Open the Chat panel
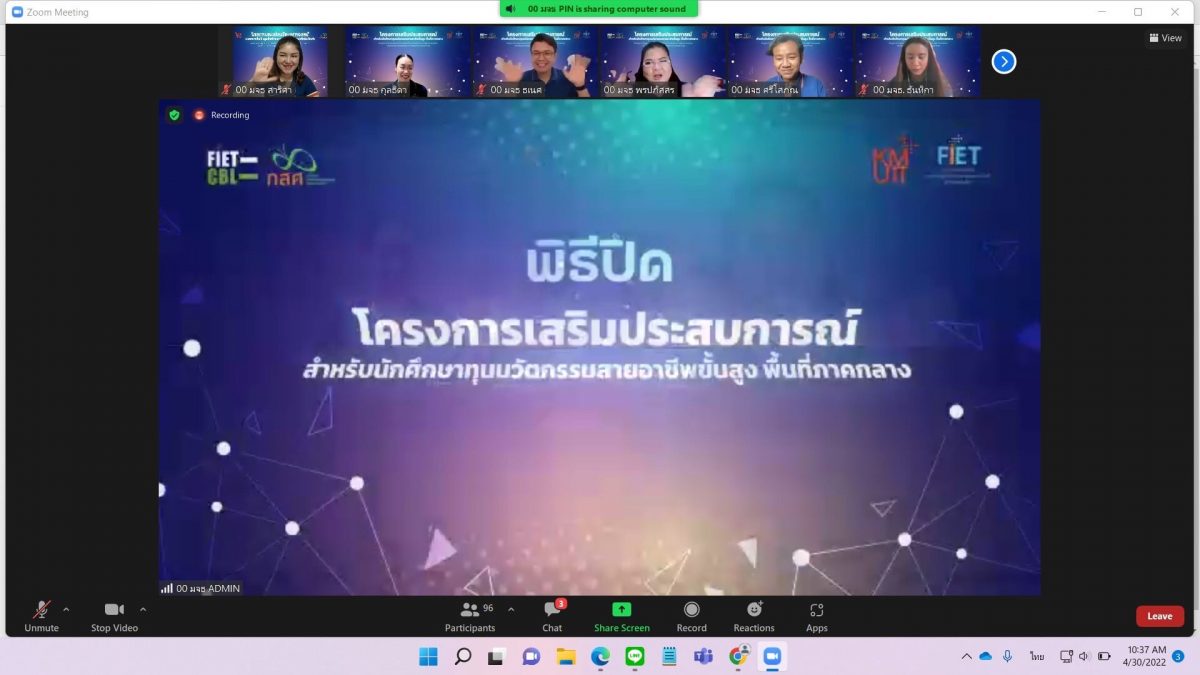1200x675 pixels. [x=552, y=616]
